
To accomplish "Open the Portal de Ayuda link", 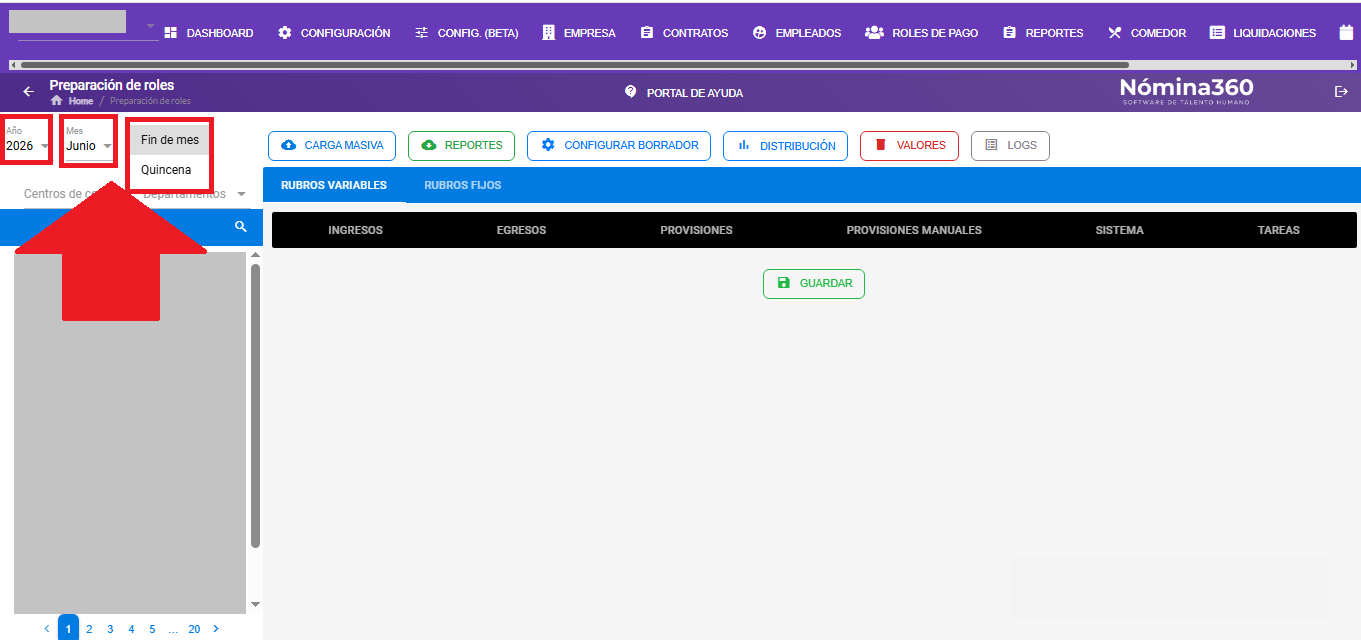I will pyautogui.click(x=684, y=92).
